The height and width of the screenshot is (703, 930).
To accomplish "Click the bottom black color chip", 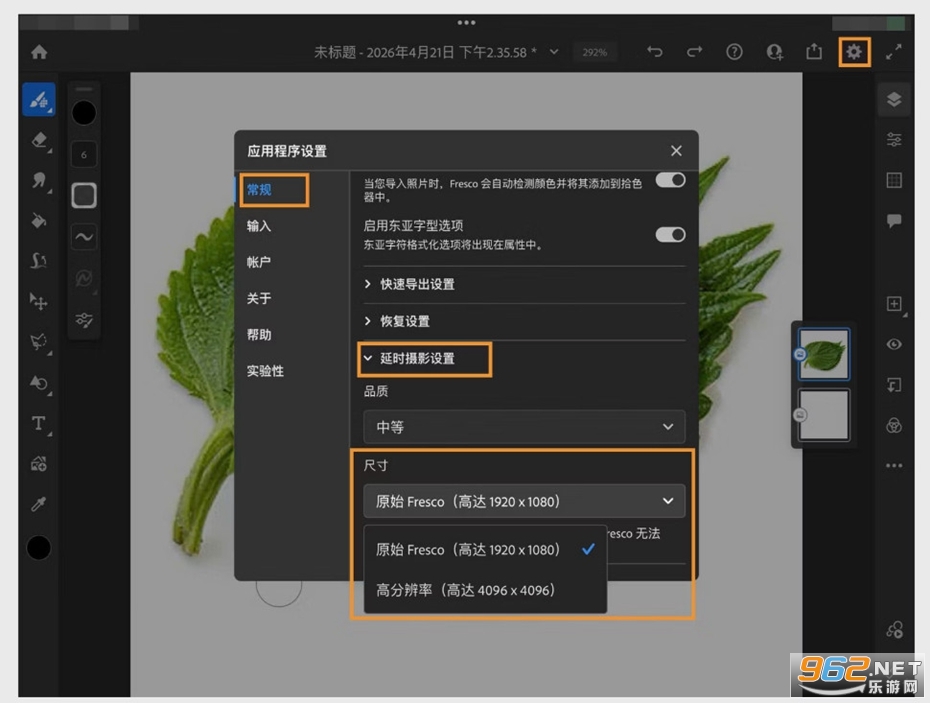I will 39,548.
